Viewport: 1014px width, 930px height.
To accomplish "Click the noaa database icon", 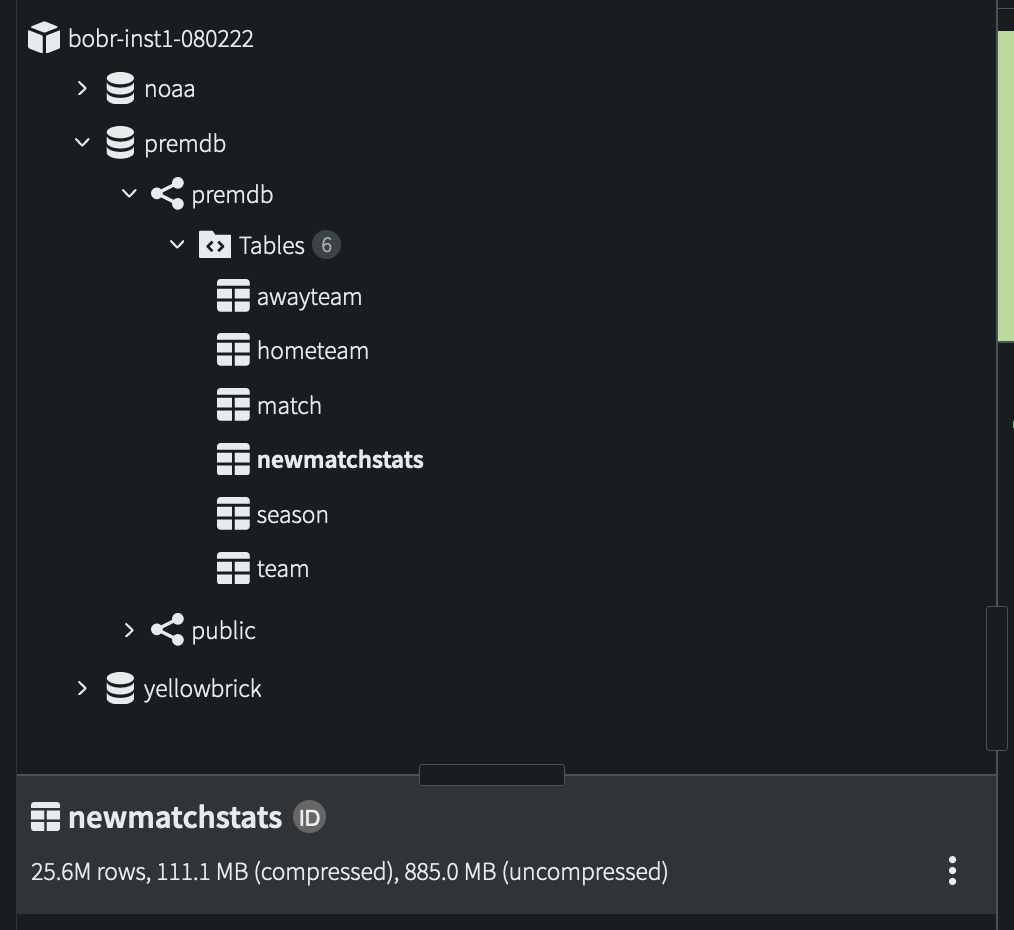I will tap(120, 89).
